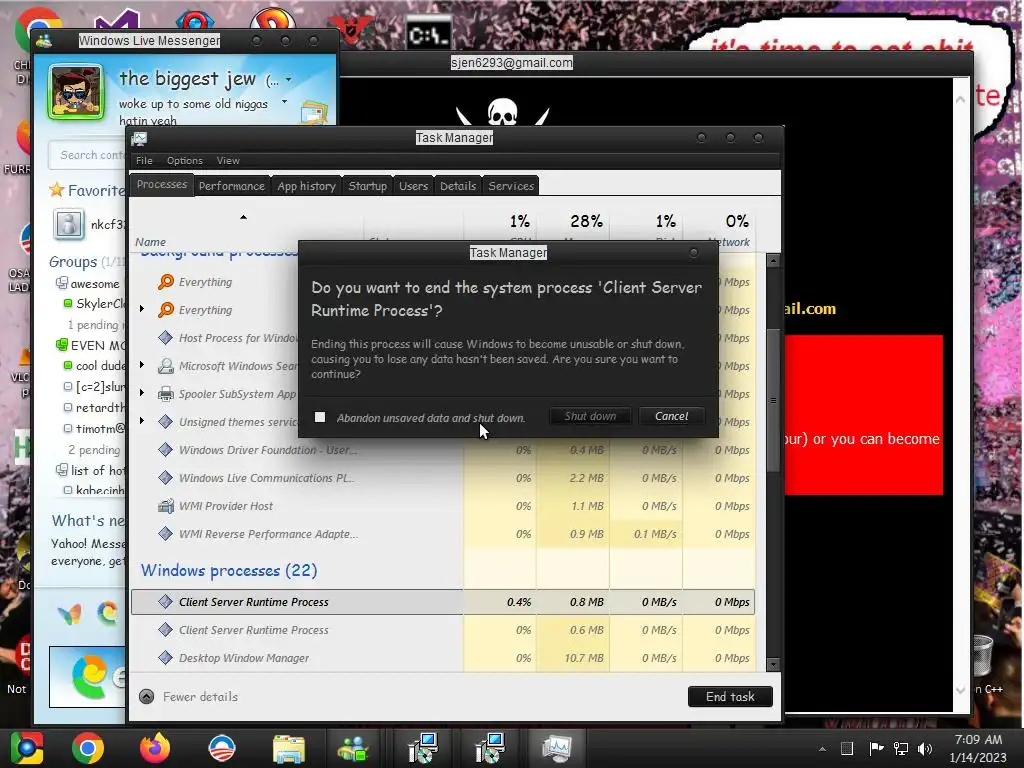
Task: Click Fewer details toggle
Action: pos(188,696)
